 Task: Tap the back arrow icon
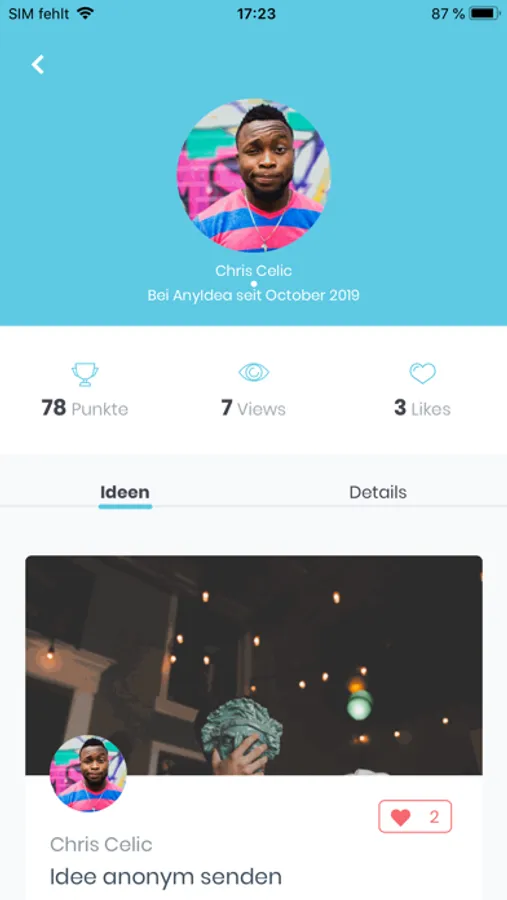pos(38,65)
